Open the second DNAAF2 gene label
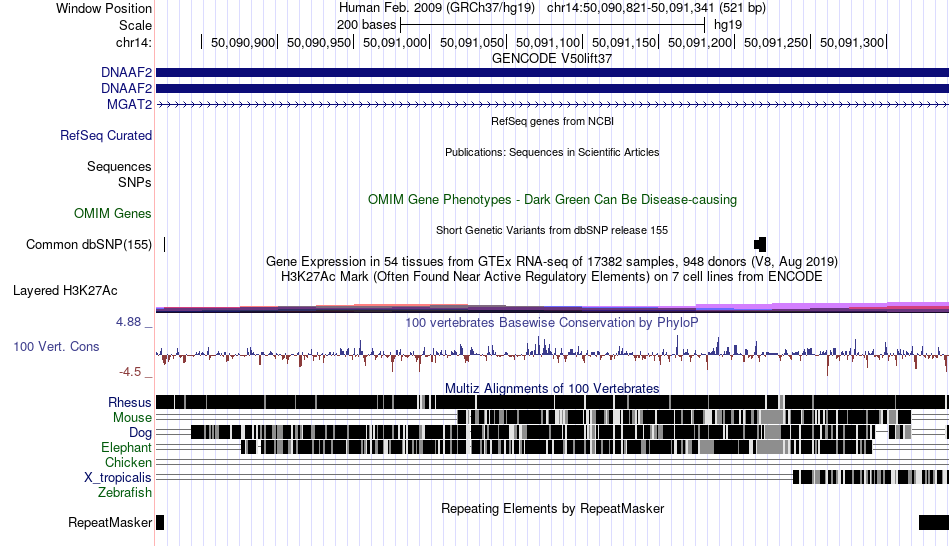This screenshot has height=546, width=950. [x=126, y=88]
